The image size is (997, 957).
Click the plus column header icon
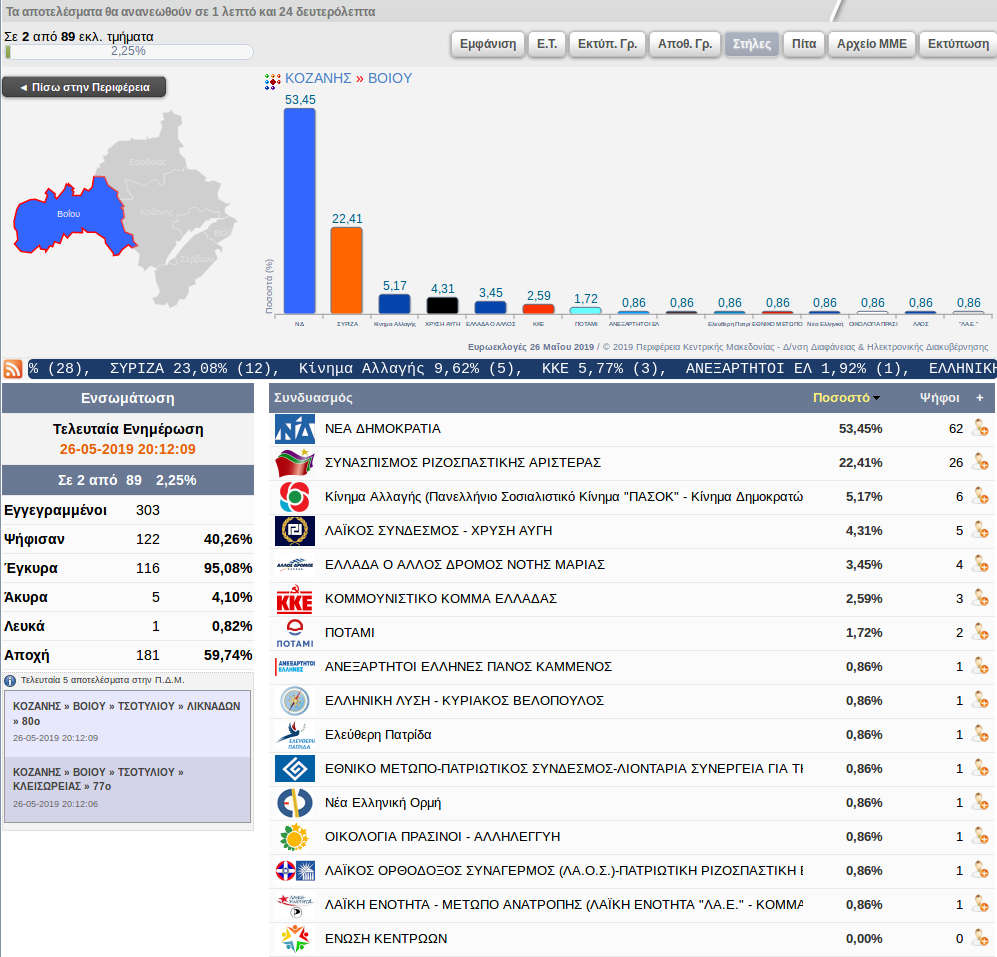tap(979, 398)
